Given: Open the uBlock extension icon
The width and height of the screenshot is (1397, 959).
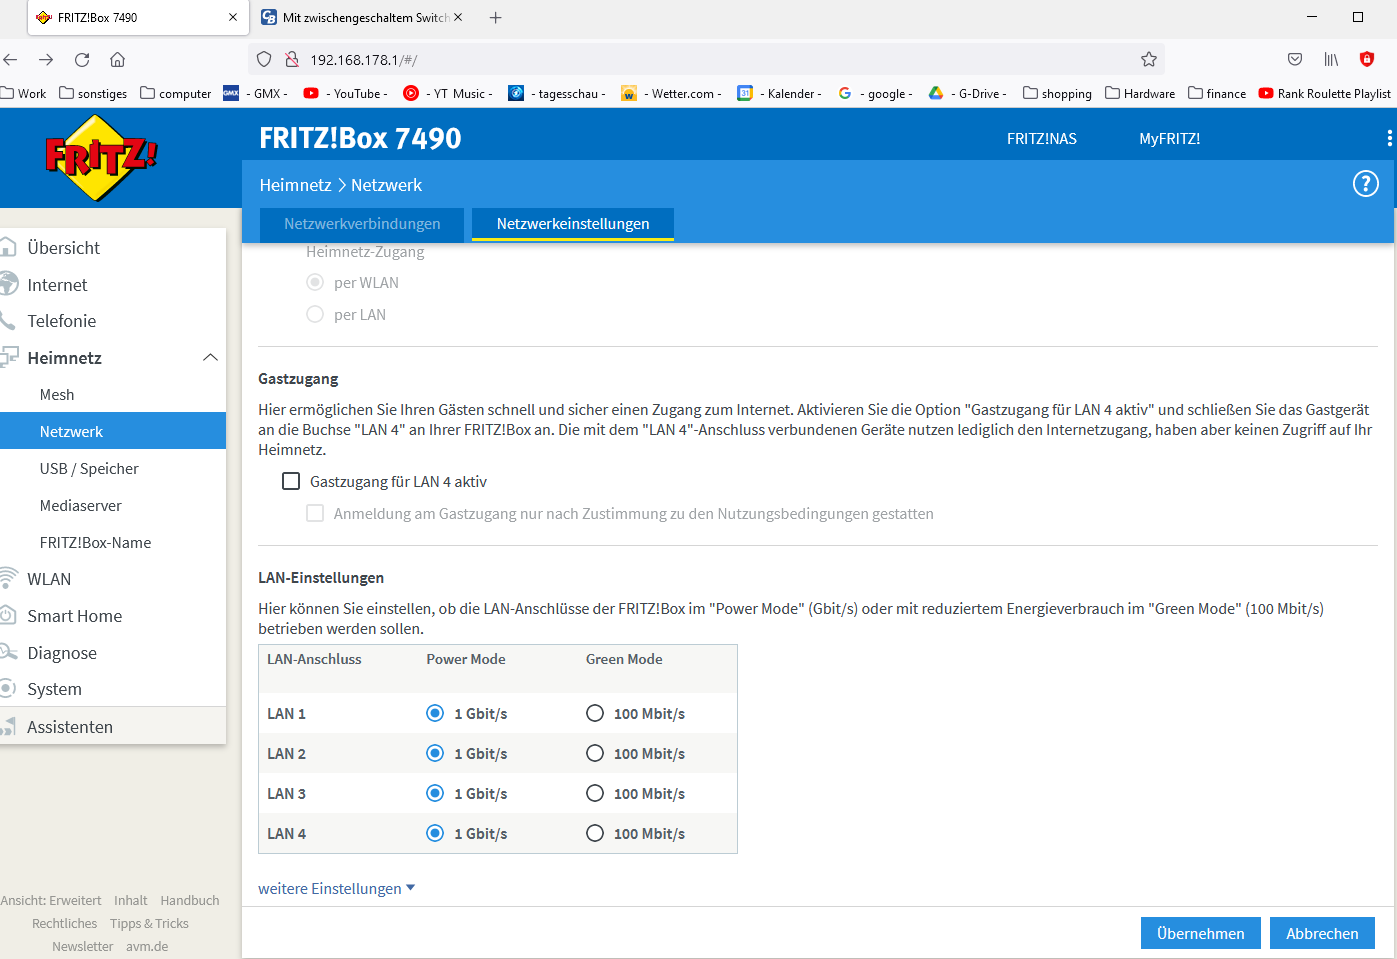Looking at the screenshot, I should pyautogui.click(x=1367, y=59).
